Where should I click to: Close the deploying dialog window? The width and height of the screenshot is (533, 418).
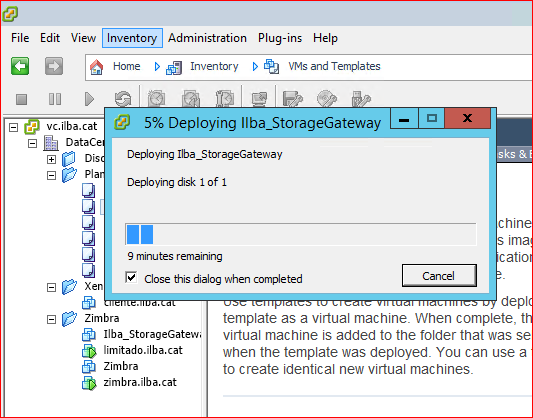(x=468, y=119)
